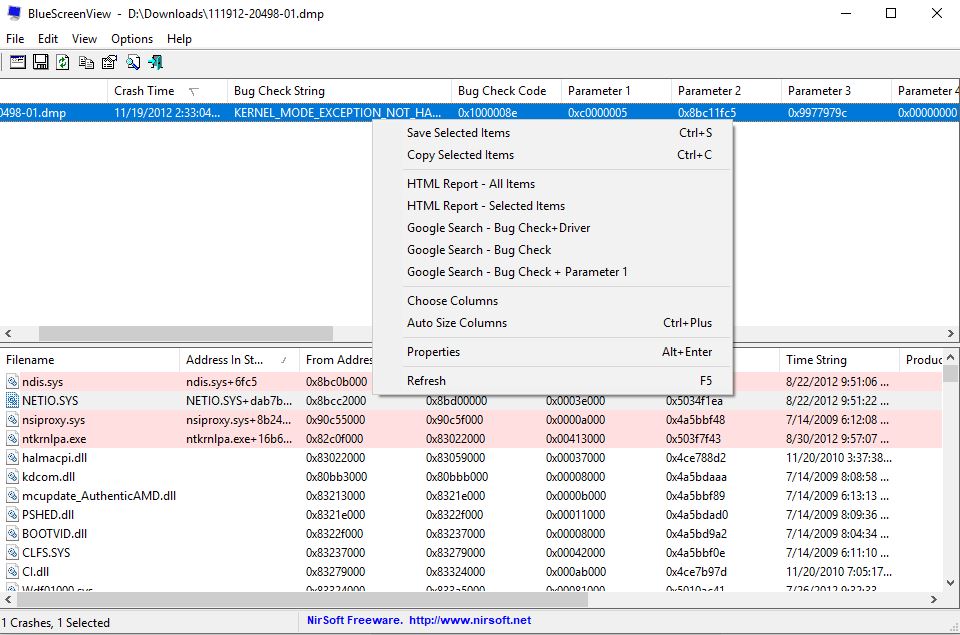The width and height of the screenshot is (960, 635).
Task: Choose Save Selected Items in context menu
Action: [552, 133]
